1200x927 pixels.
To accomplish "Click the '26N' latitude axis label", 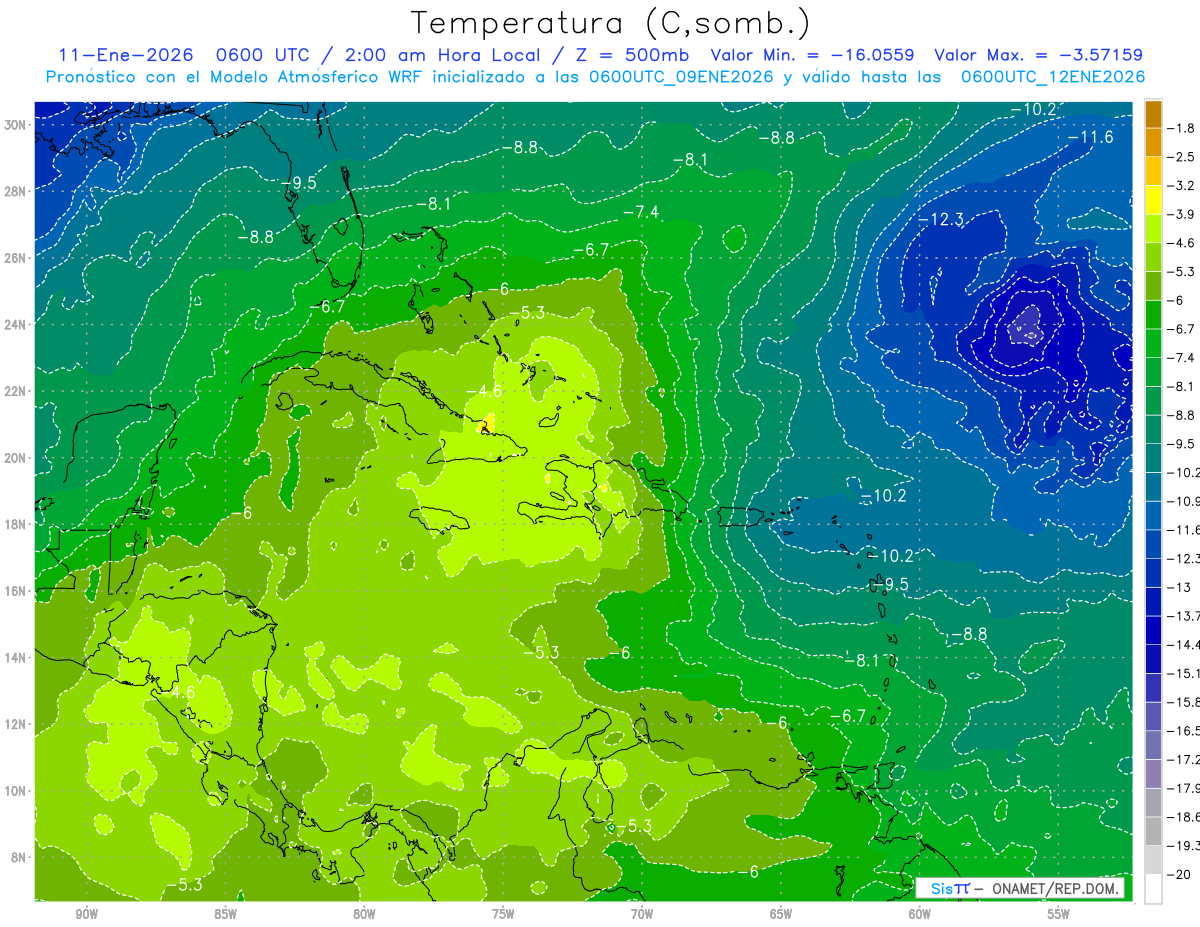I will tap(17, 257).
